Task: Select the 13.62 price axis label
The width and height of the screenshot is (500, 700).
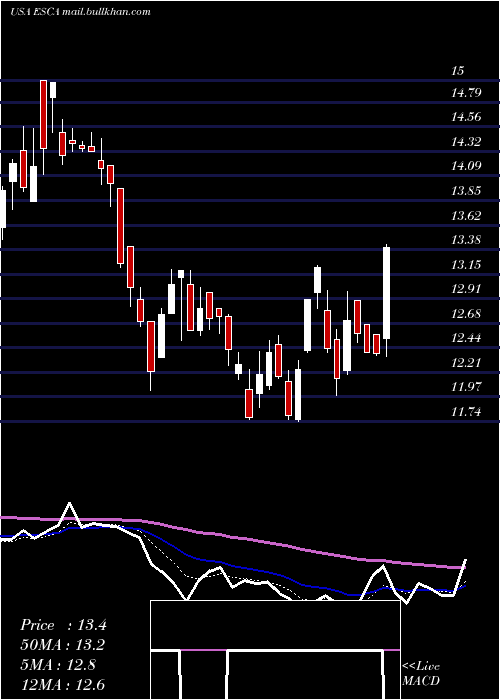Action: [x=466, y=216]
